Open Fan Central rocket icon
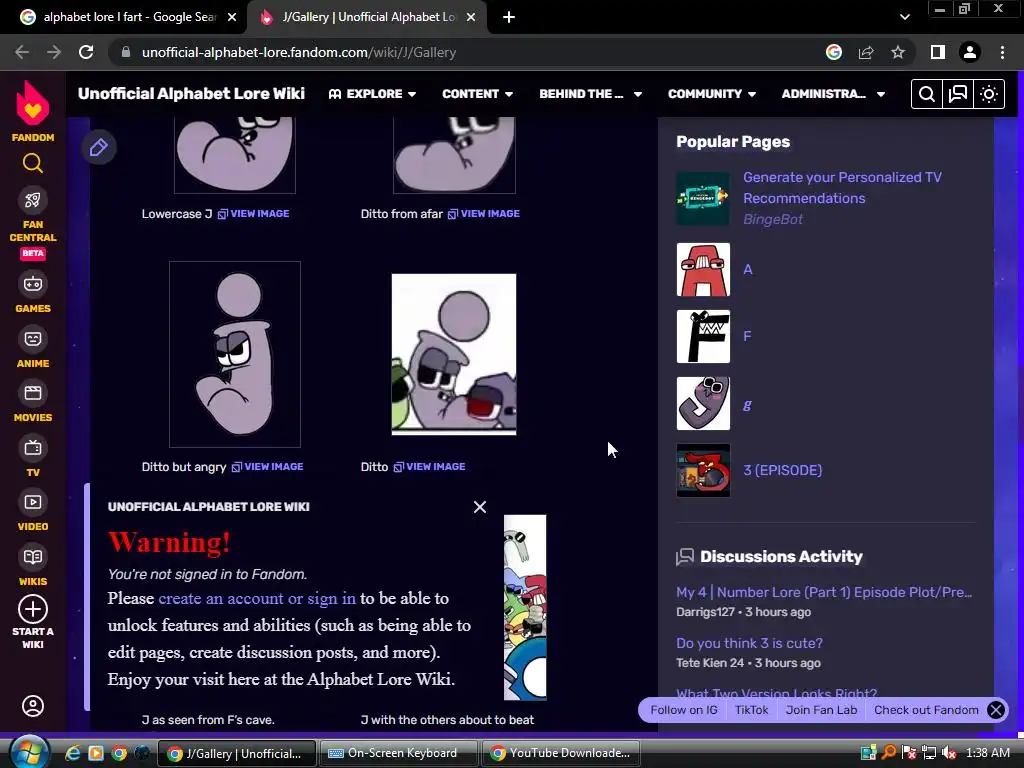 click(x=33, y=200)
